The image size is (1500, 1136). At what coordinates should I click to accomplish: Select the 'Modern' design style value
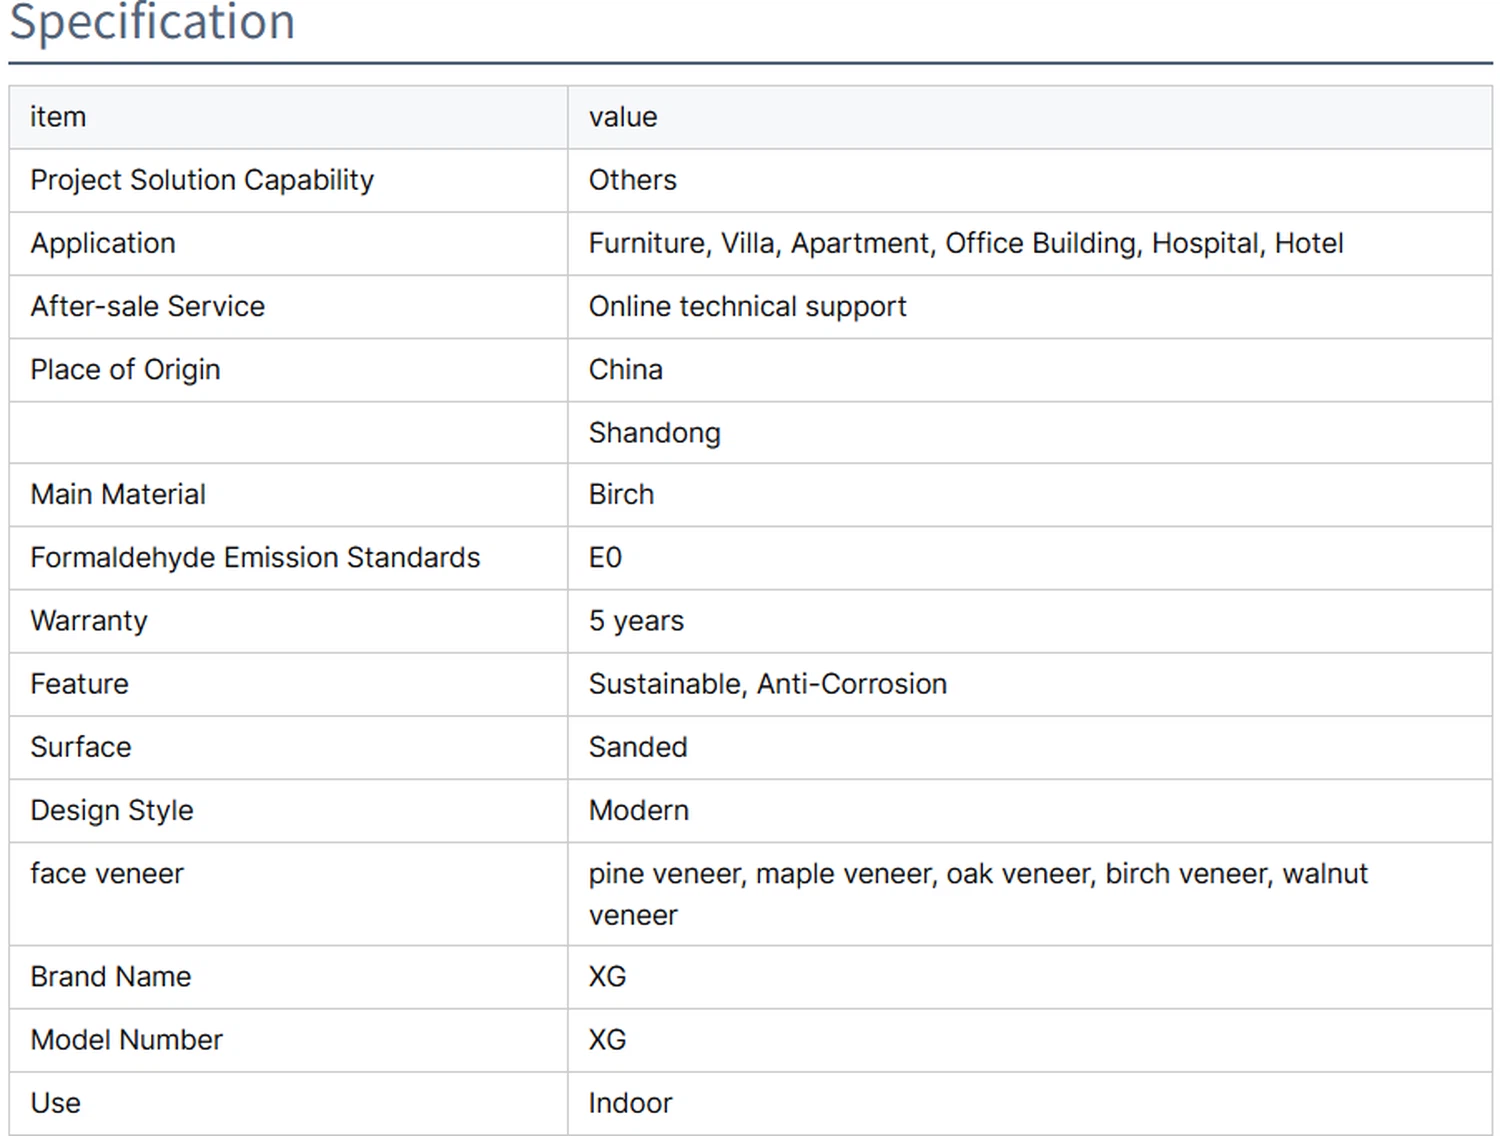pos(638,810)
